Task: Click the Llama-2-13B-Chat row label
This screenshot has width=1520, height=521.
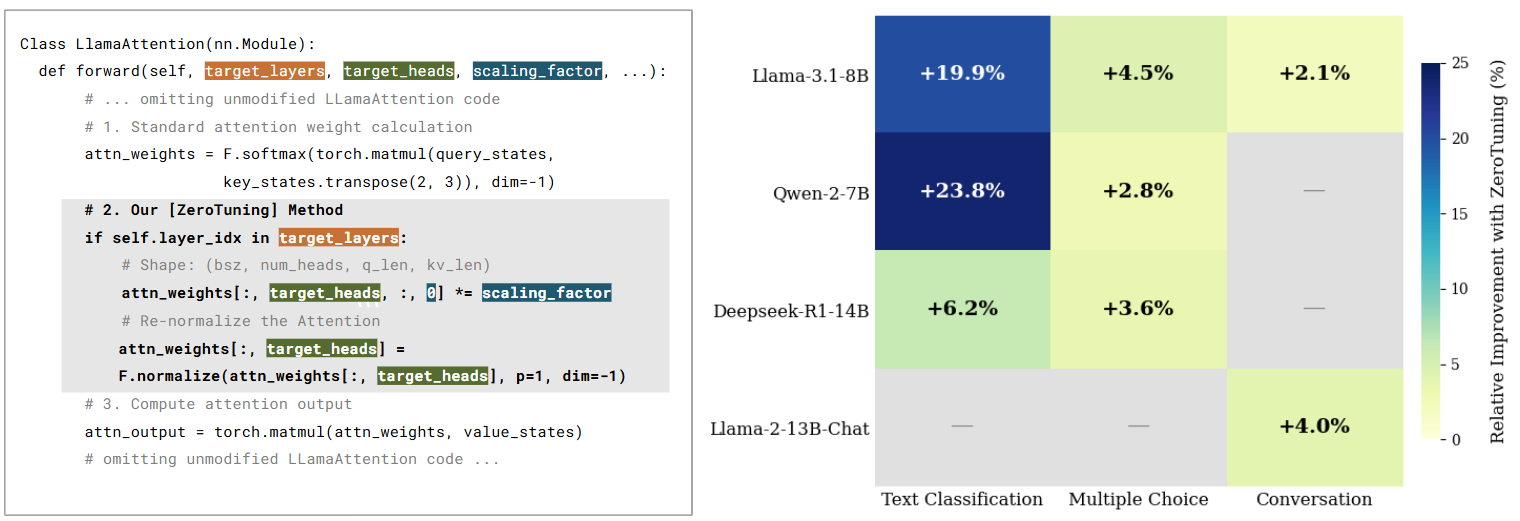Action: click(789, 428)
